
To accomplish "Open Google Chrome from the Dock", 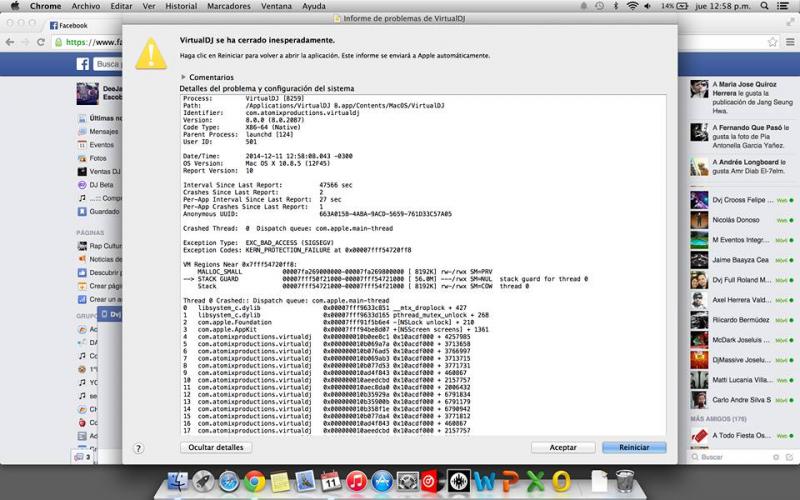I will (254, 481).
